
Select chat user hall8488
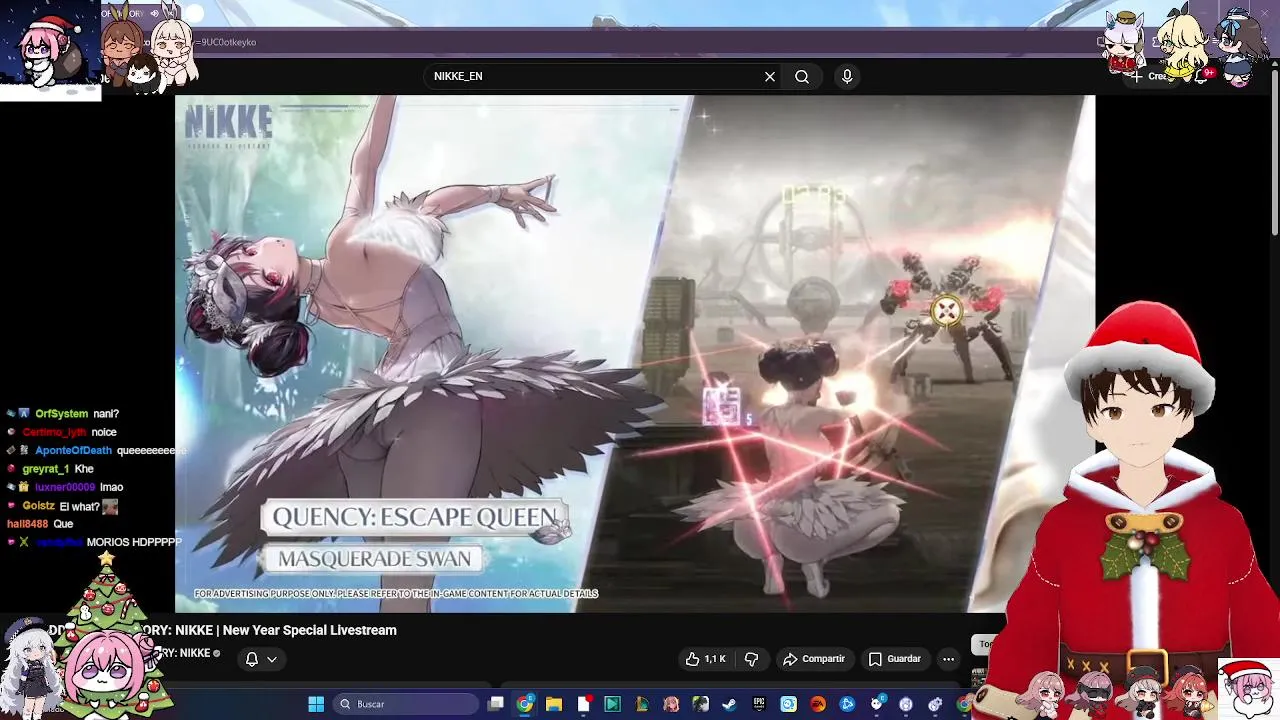28,524
